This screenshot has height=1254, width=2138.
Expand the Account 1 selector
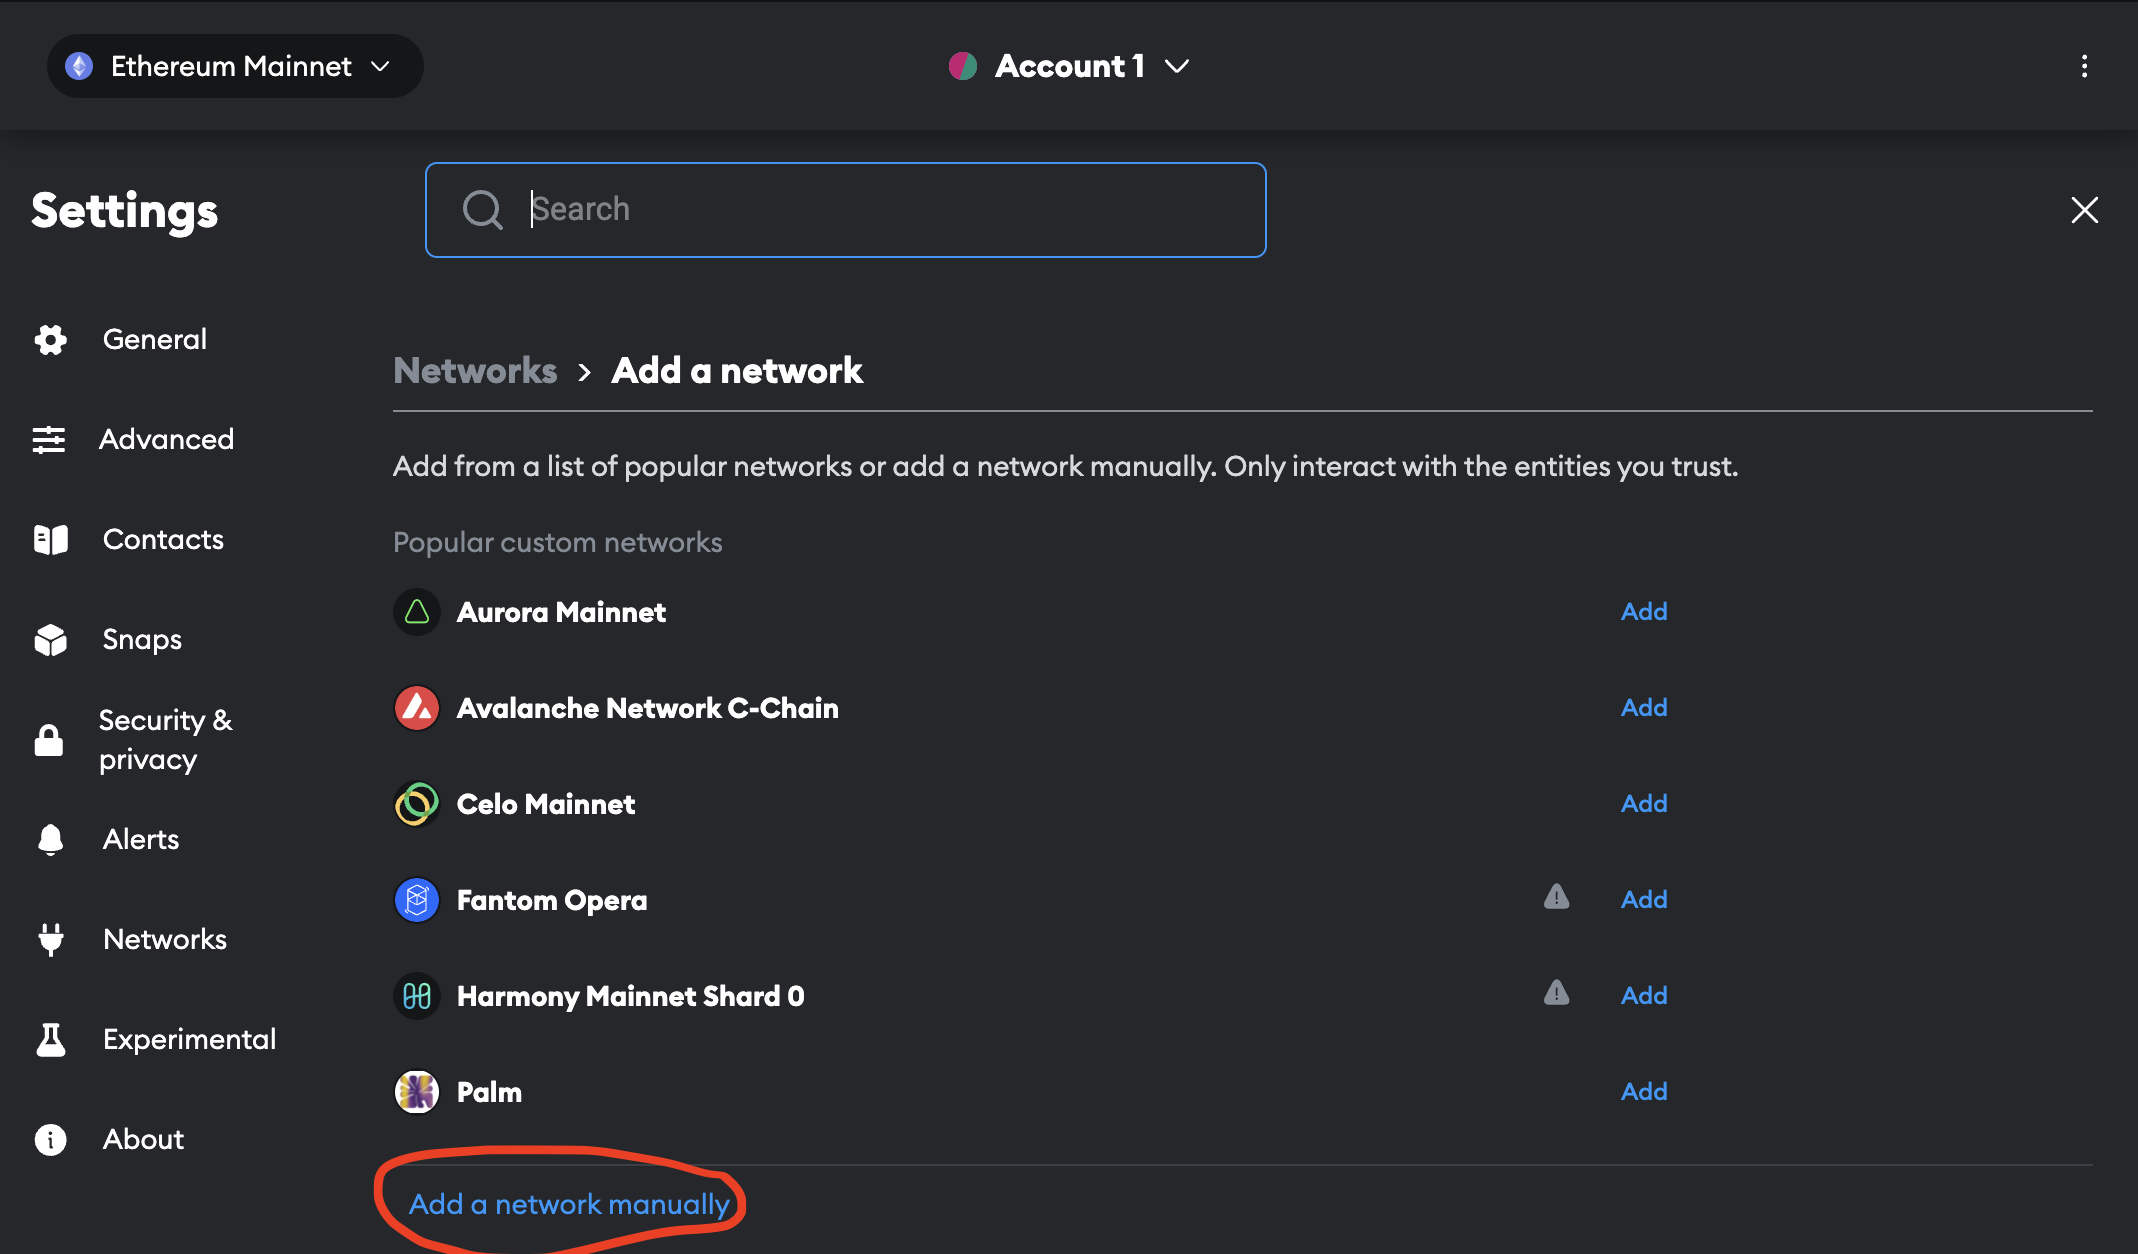pyautogui.click(x=1069, y=66)
